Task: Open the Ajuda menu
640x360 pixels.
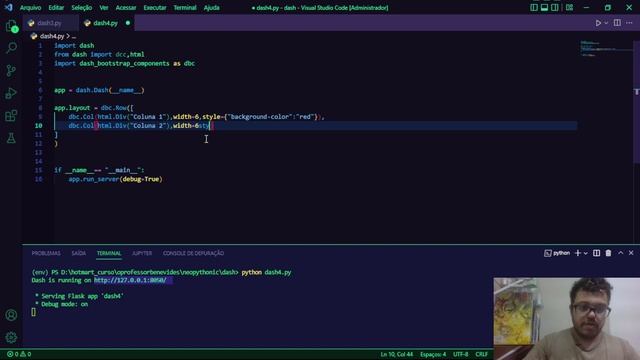Action: [x=211, y=8]
